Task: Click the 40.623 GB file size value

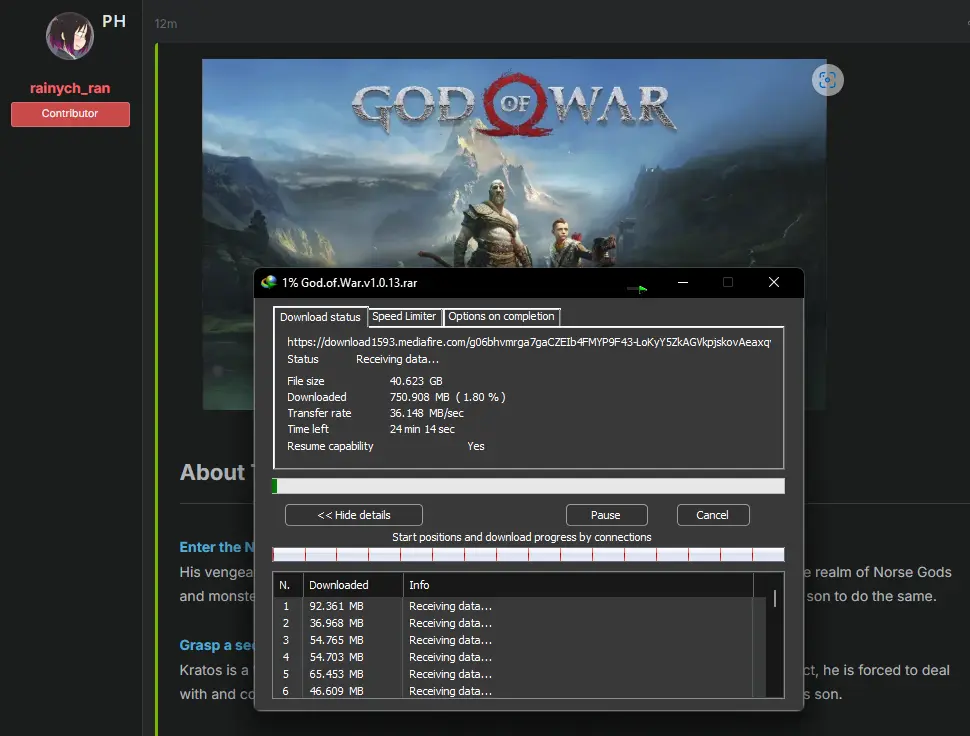Action: point(416,381)
